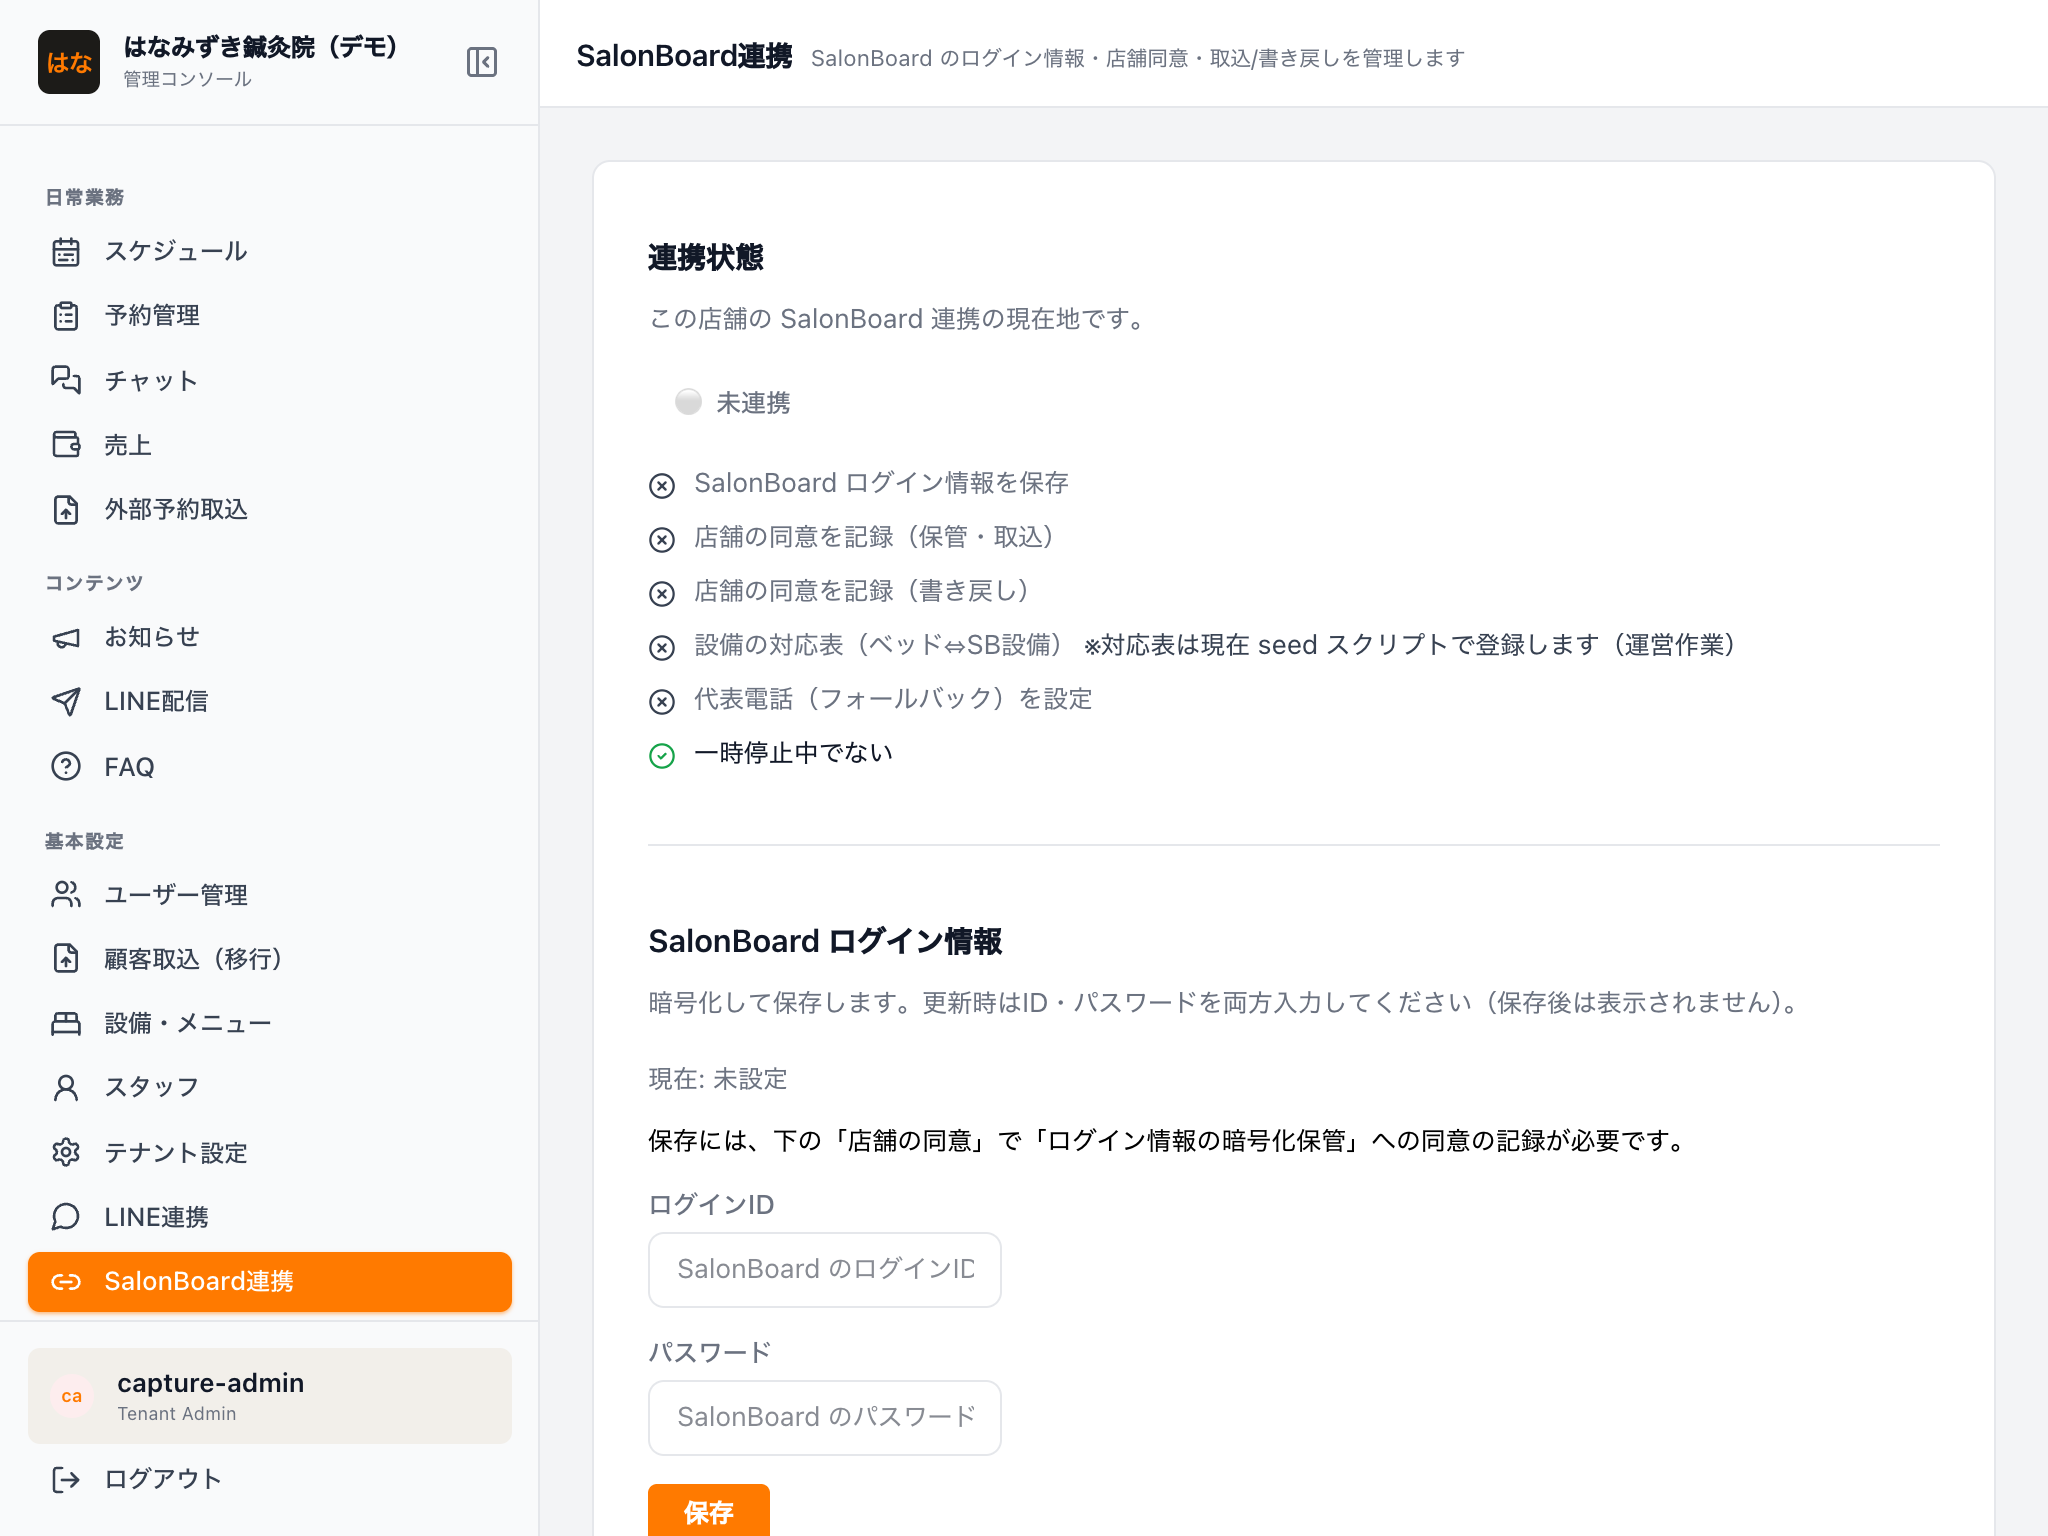Screen dimensions: 2048x1536
Task: Click the X icon beside 書き戻し consent
Action: pyautogui.click(x=662, y=594)
